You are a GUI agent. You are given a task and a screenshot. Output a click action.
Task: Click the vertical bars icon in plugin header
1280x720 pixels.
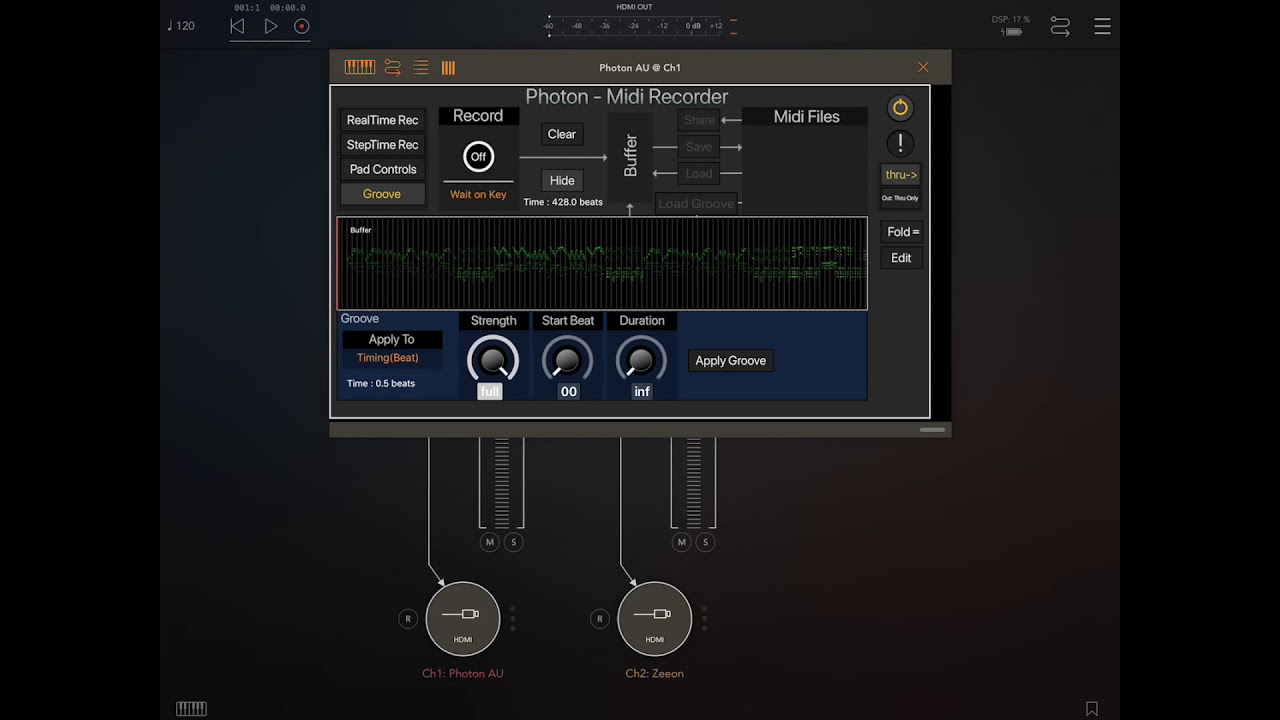pos(448,67)
